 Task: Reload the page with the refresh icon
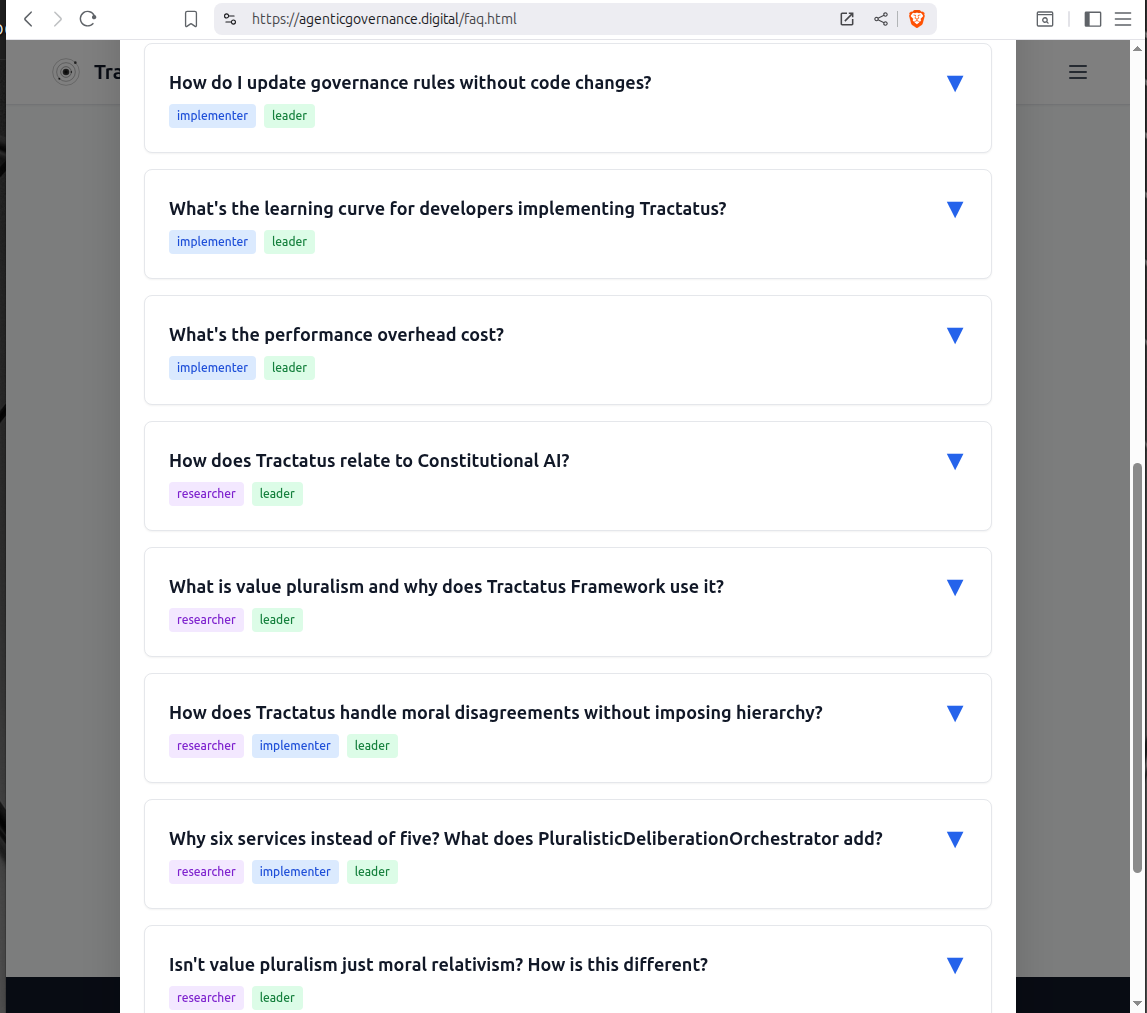(88, 19)
